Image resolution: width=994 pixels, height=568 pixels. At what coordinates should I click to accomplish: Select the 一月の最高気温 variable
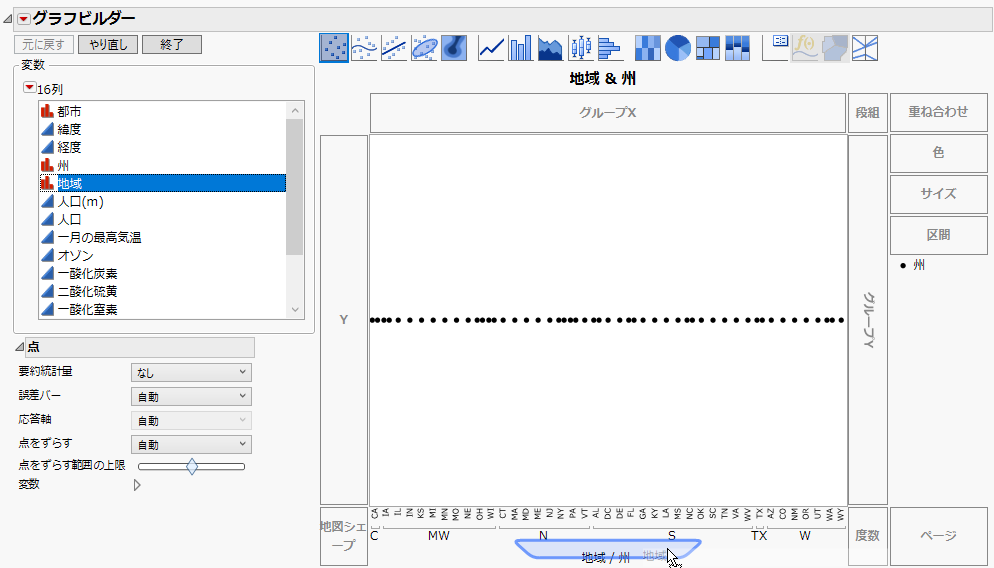[x=100, y=238]
